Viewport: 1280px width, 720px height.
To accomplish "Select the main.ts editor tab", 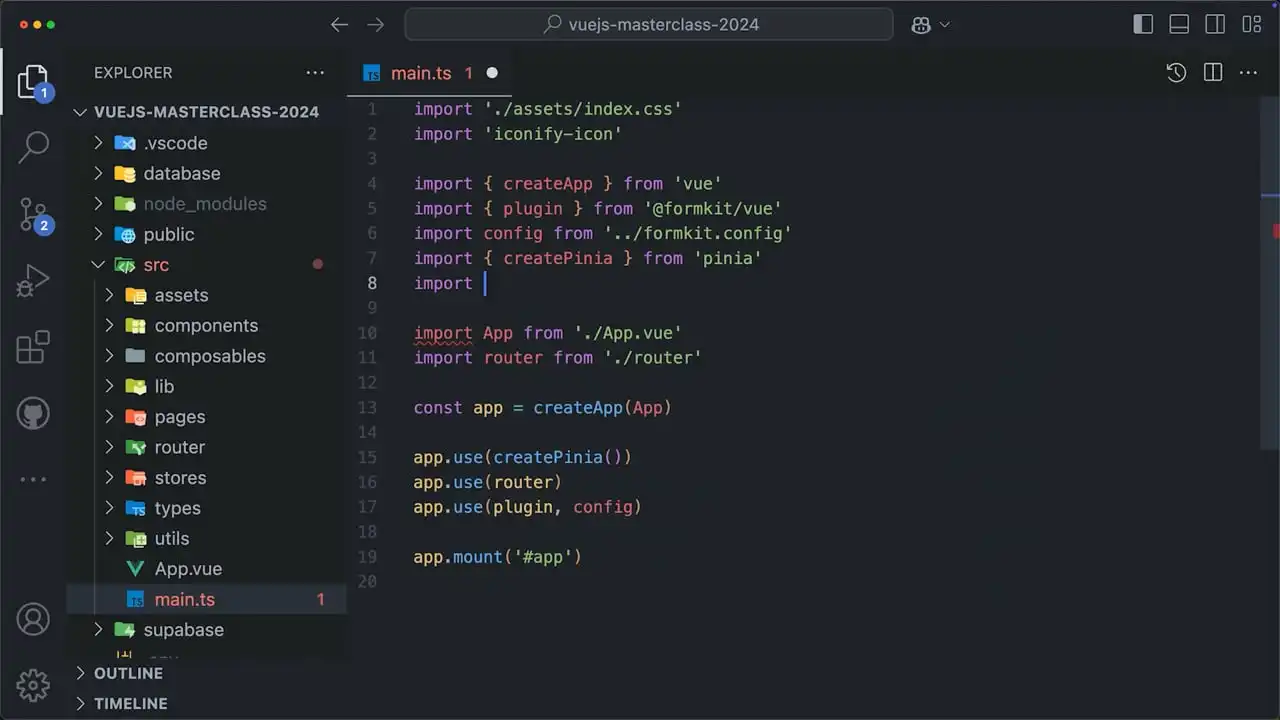I will [430, 73].
